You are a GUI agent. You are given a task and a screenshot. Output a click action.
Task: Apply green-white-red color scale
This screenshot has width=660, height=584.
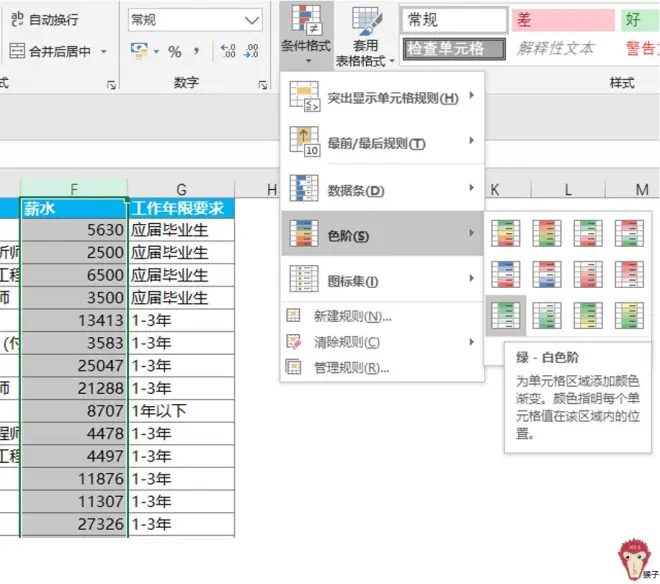(x=588, y=233)
